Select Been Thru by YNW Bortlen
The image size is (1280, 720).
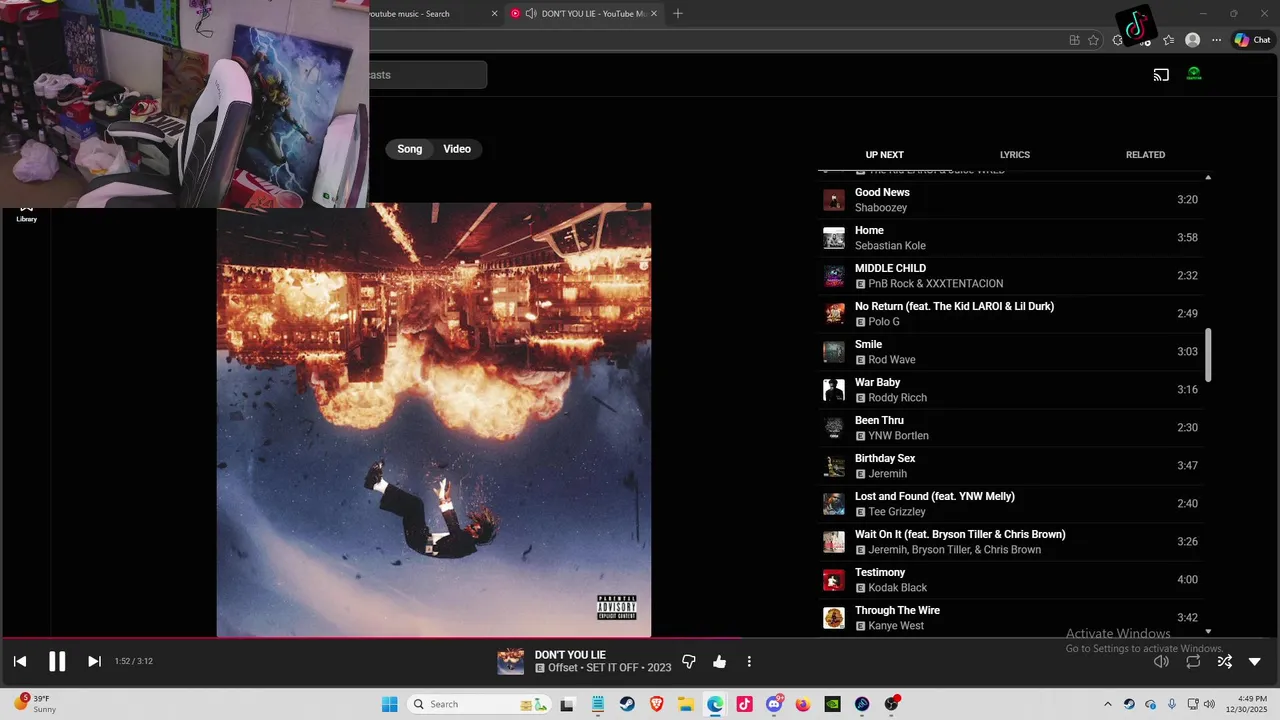[1010, 428]
